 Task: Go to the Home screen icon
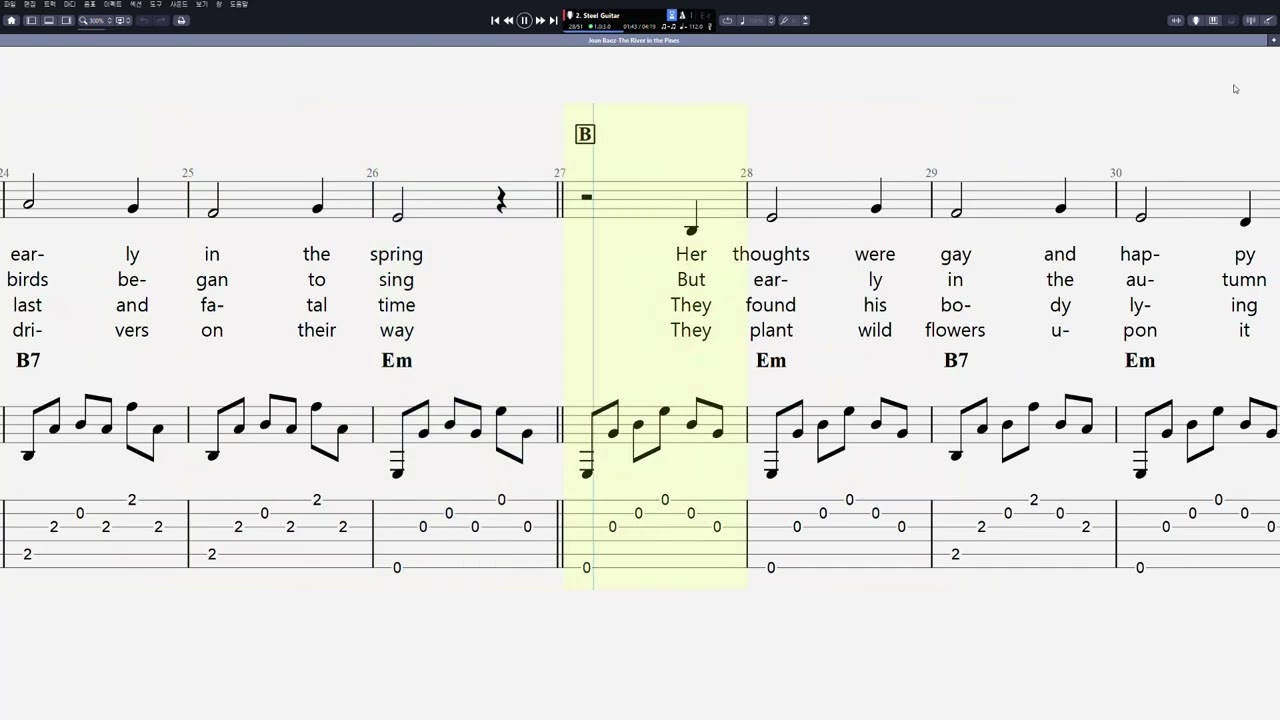pyautogui.click(x=11, y=20)
